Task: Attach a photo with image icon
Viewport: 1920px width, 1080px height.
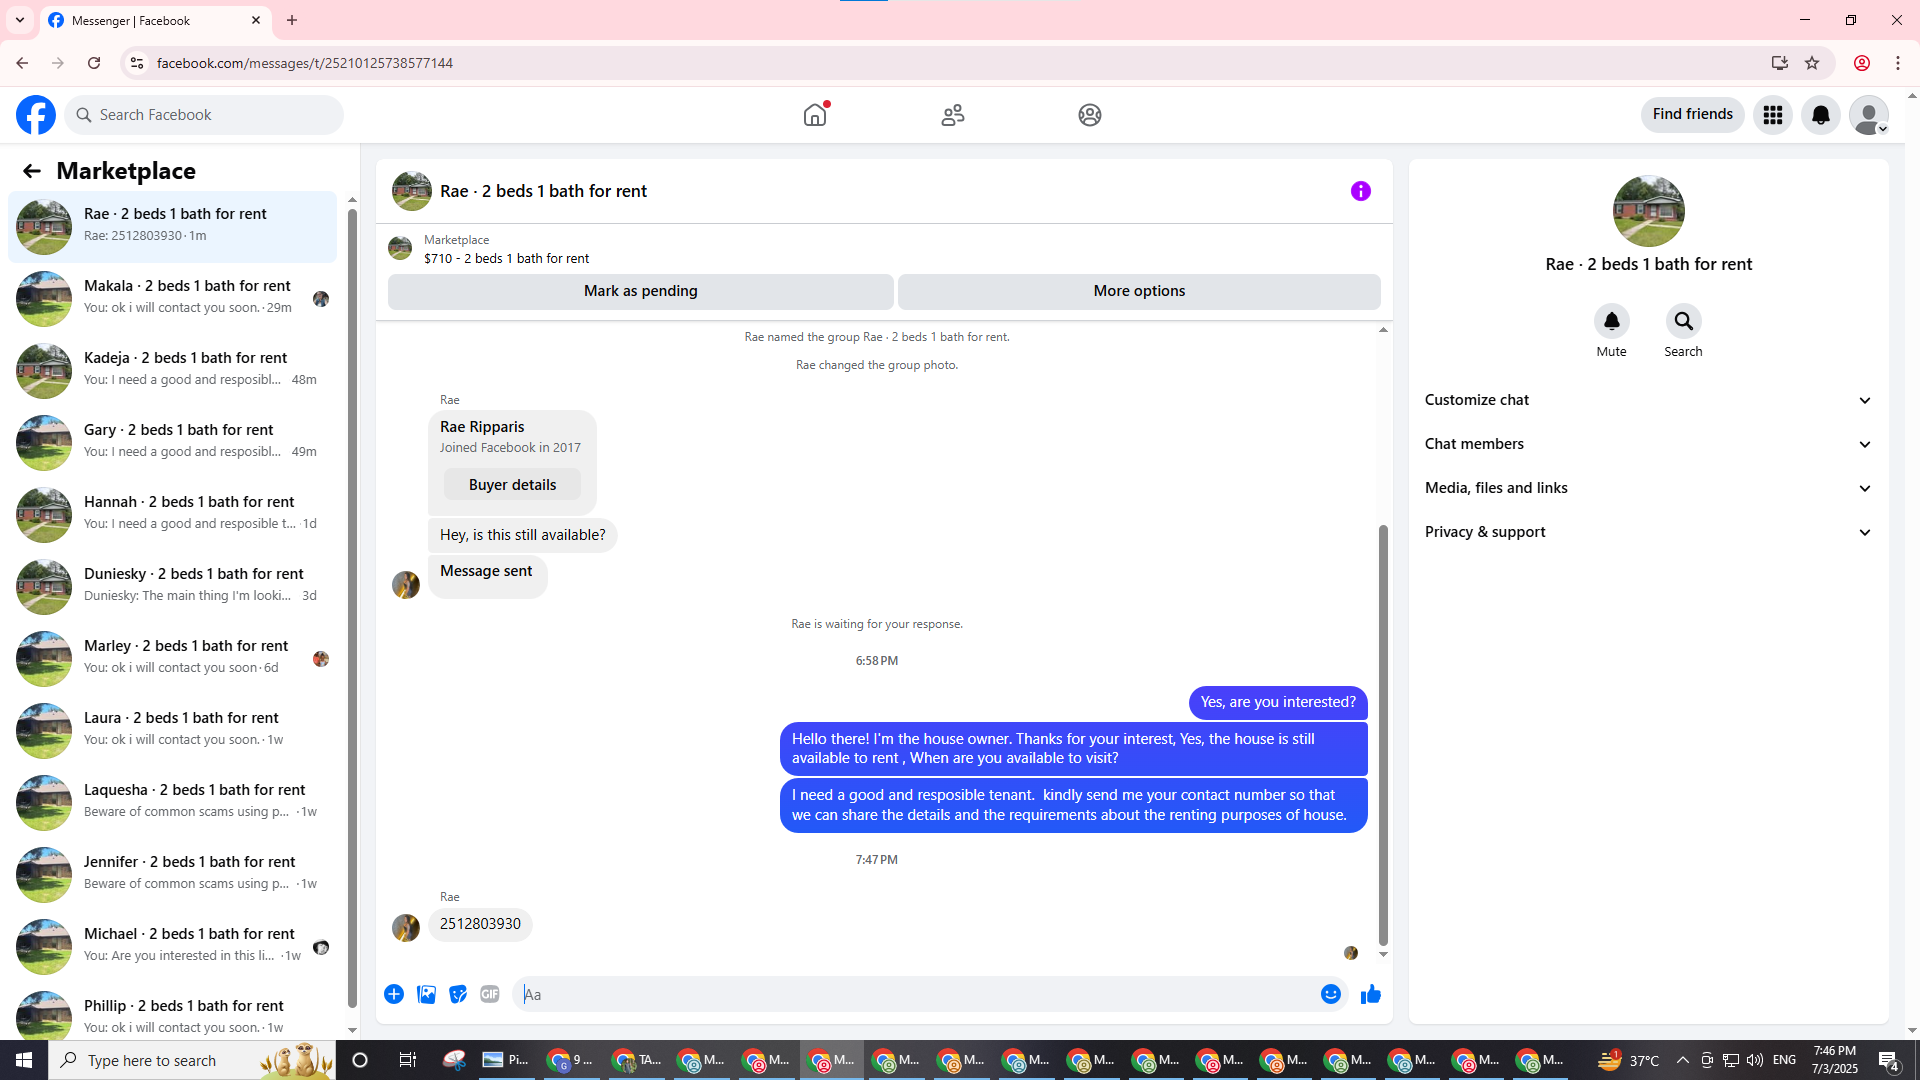Action: point(426,994)
